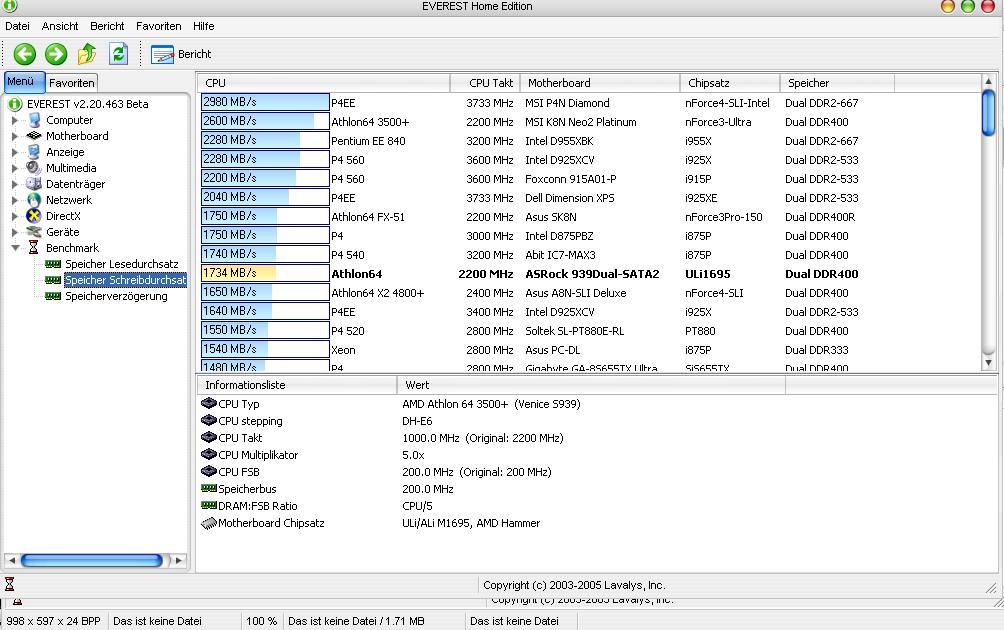
Task: Select the 2980 MB/s P4EE result bar
Action: pyautogui.click(x=265, y=102)
